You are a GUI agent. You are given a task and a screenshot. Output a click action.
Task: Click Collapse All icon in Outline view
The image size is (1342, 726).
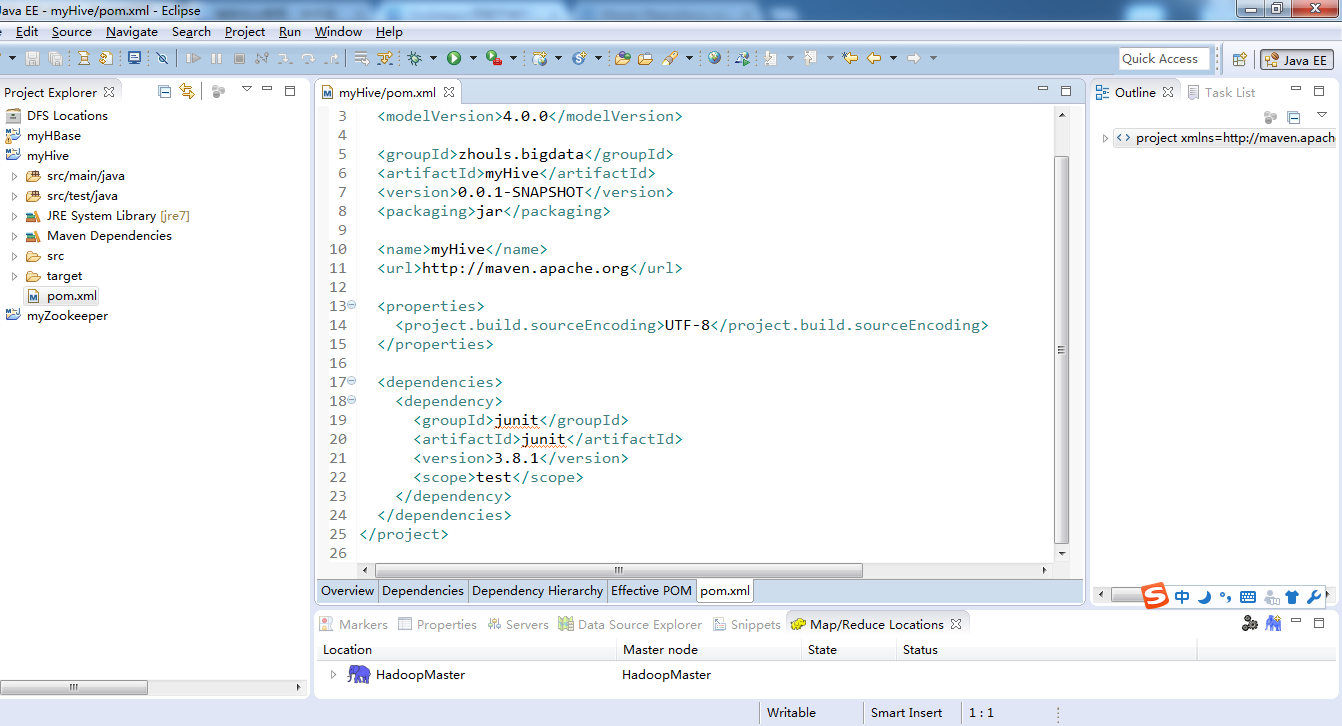(1293, 117)
